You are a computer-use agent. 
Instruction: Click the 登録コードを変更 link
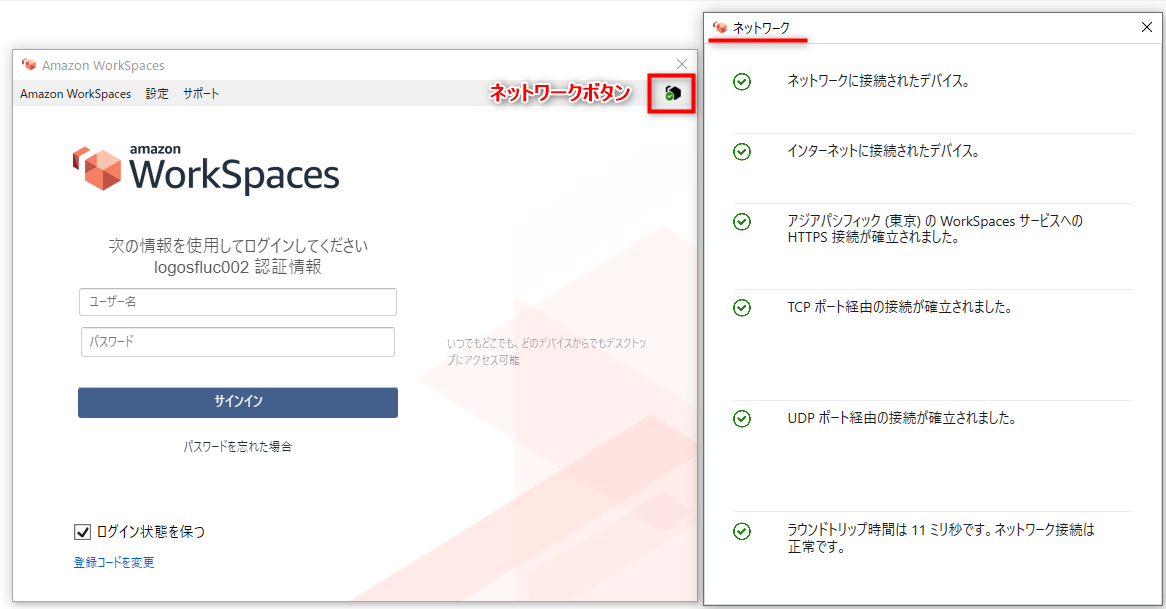pyautogui.click(x=114, y=562)
